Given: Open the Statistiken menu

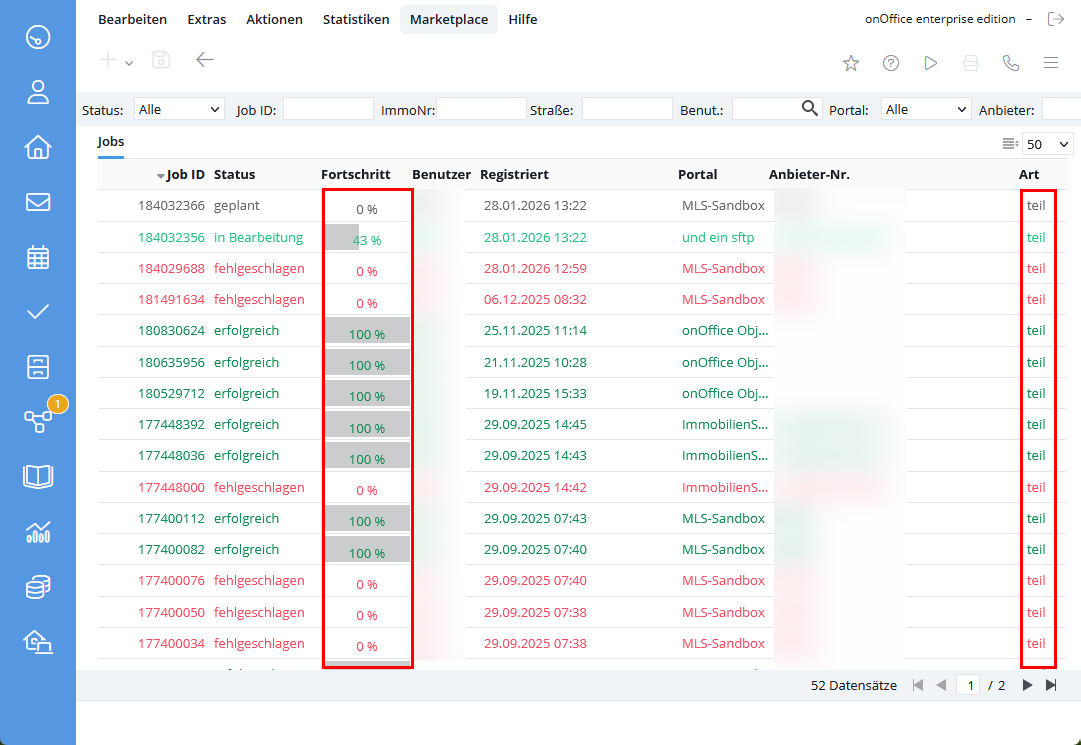Looking at the screenshot, I should point(356,19).
